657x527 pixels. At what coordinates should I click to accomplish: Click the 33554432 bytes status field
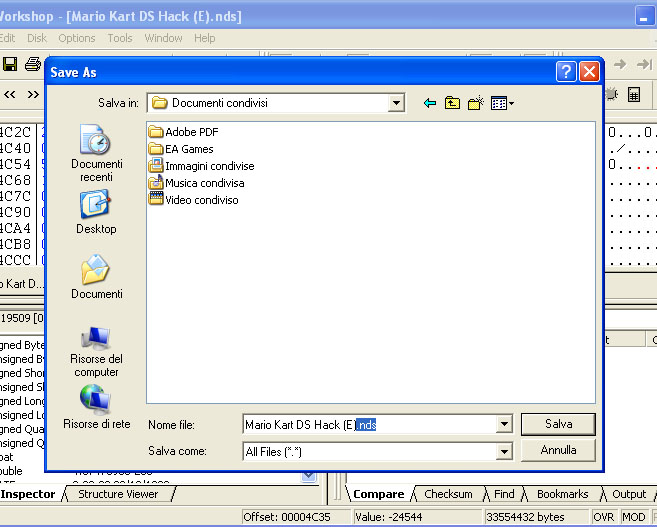tap(536, 517)
